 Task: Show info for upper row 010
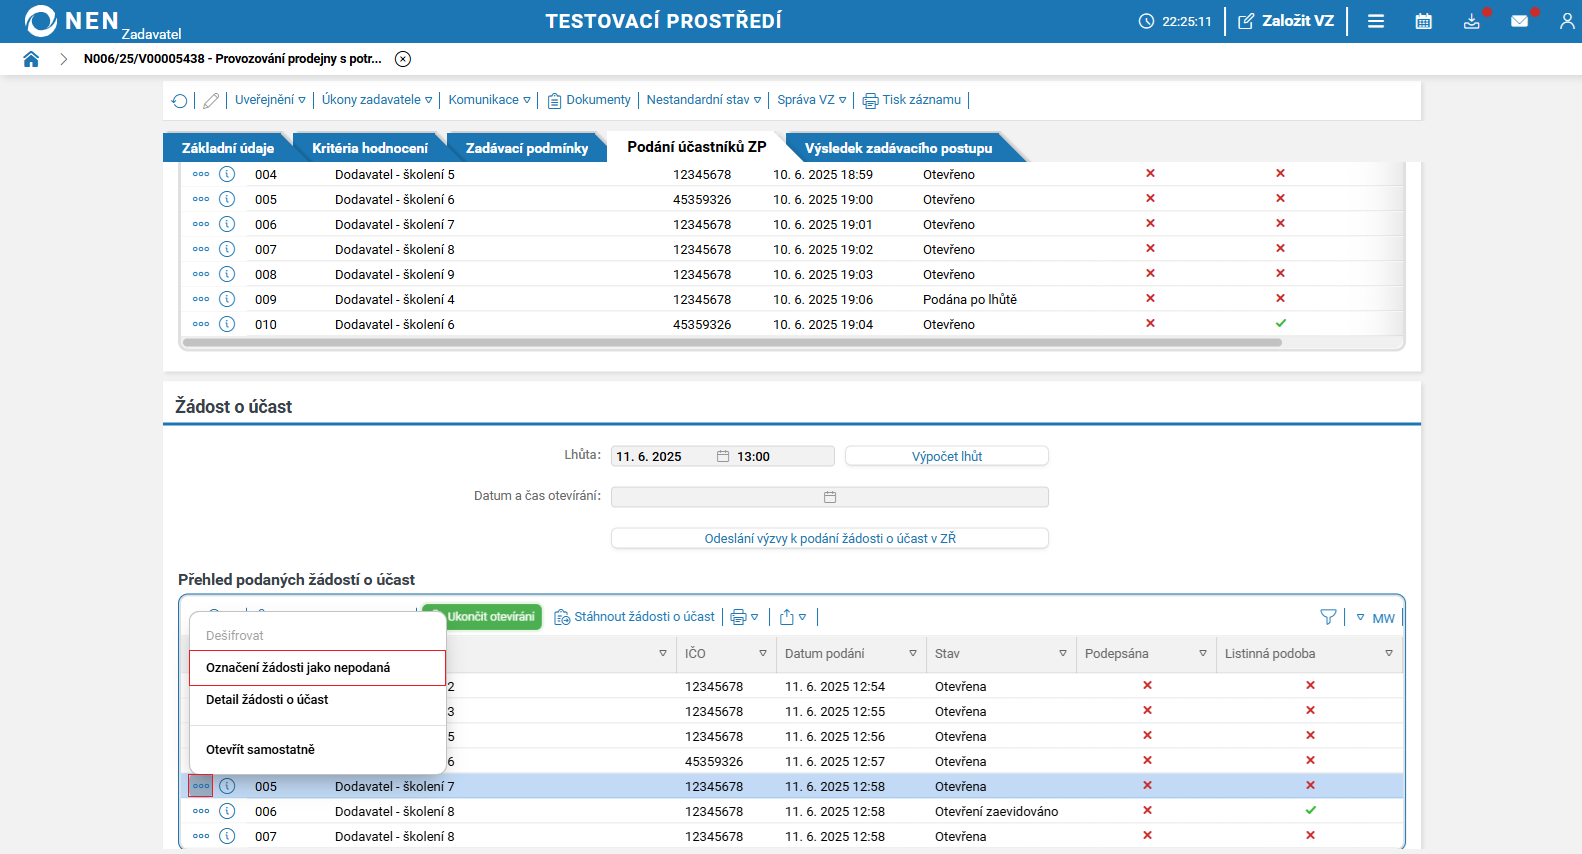tap(227, 324)
